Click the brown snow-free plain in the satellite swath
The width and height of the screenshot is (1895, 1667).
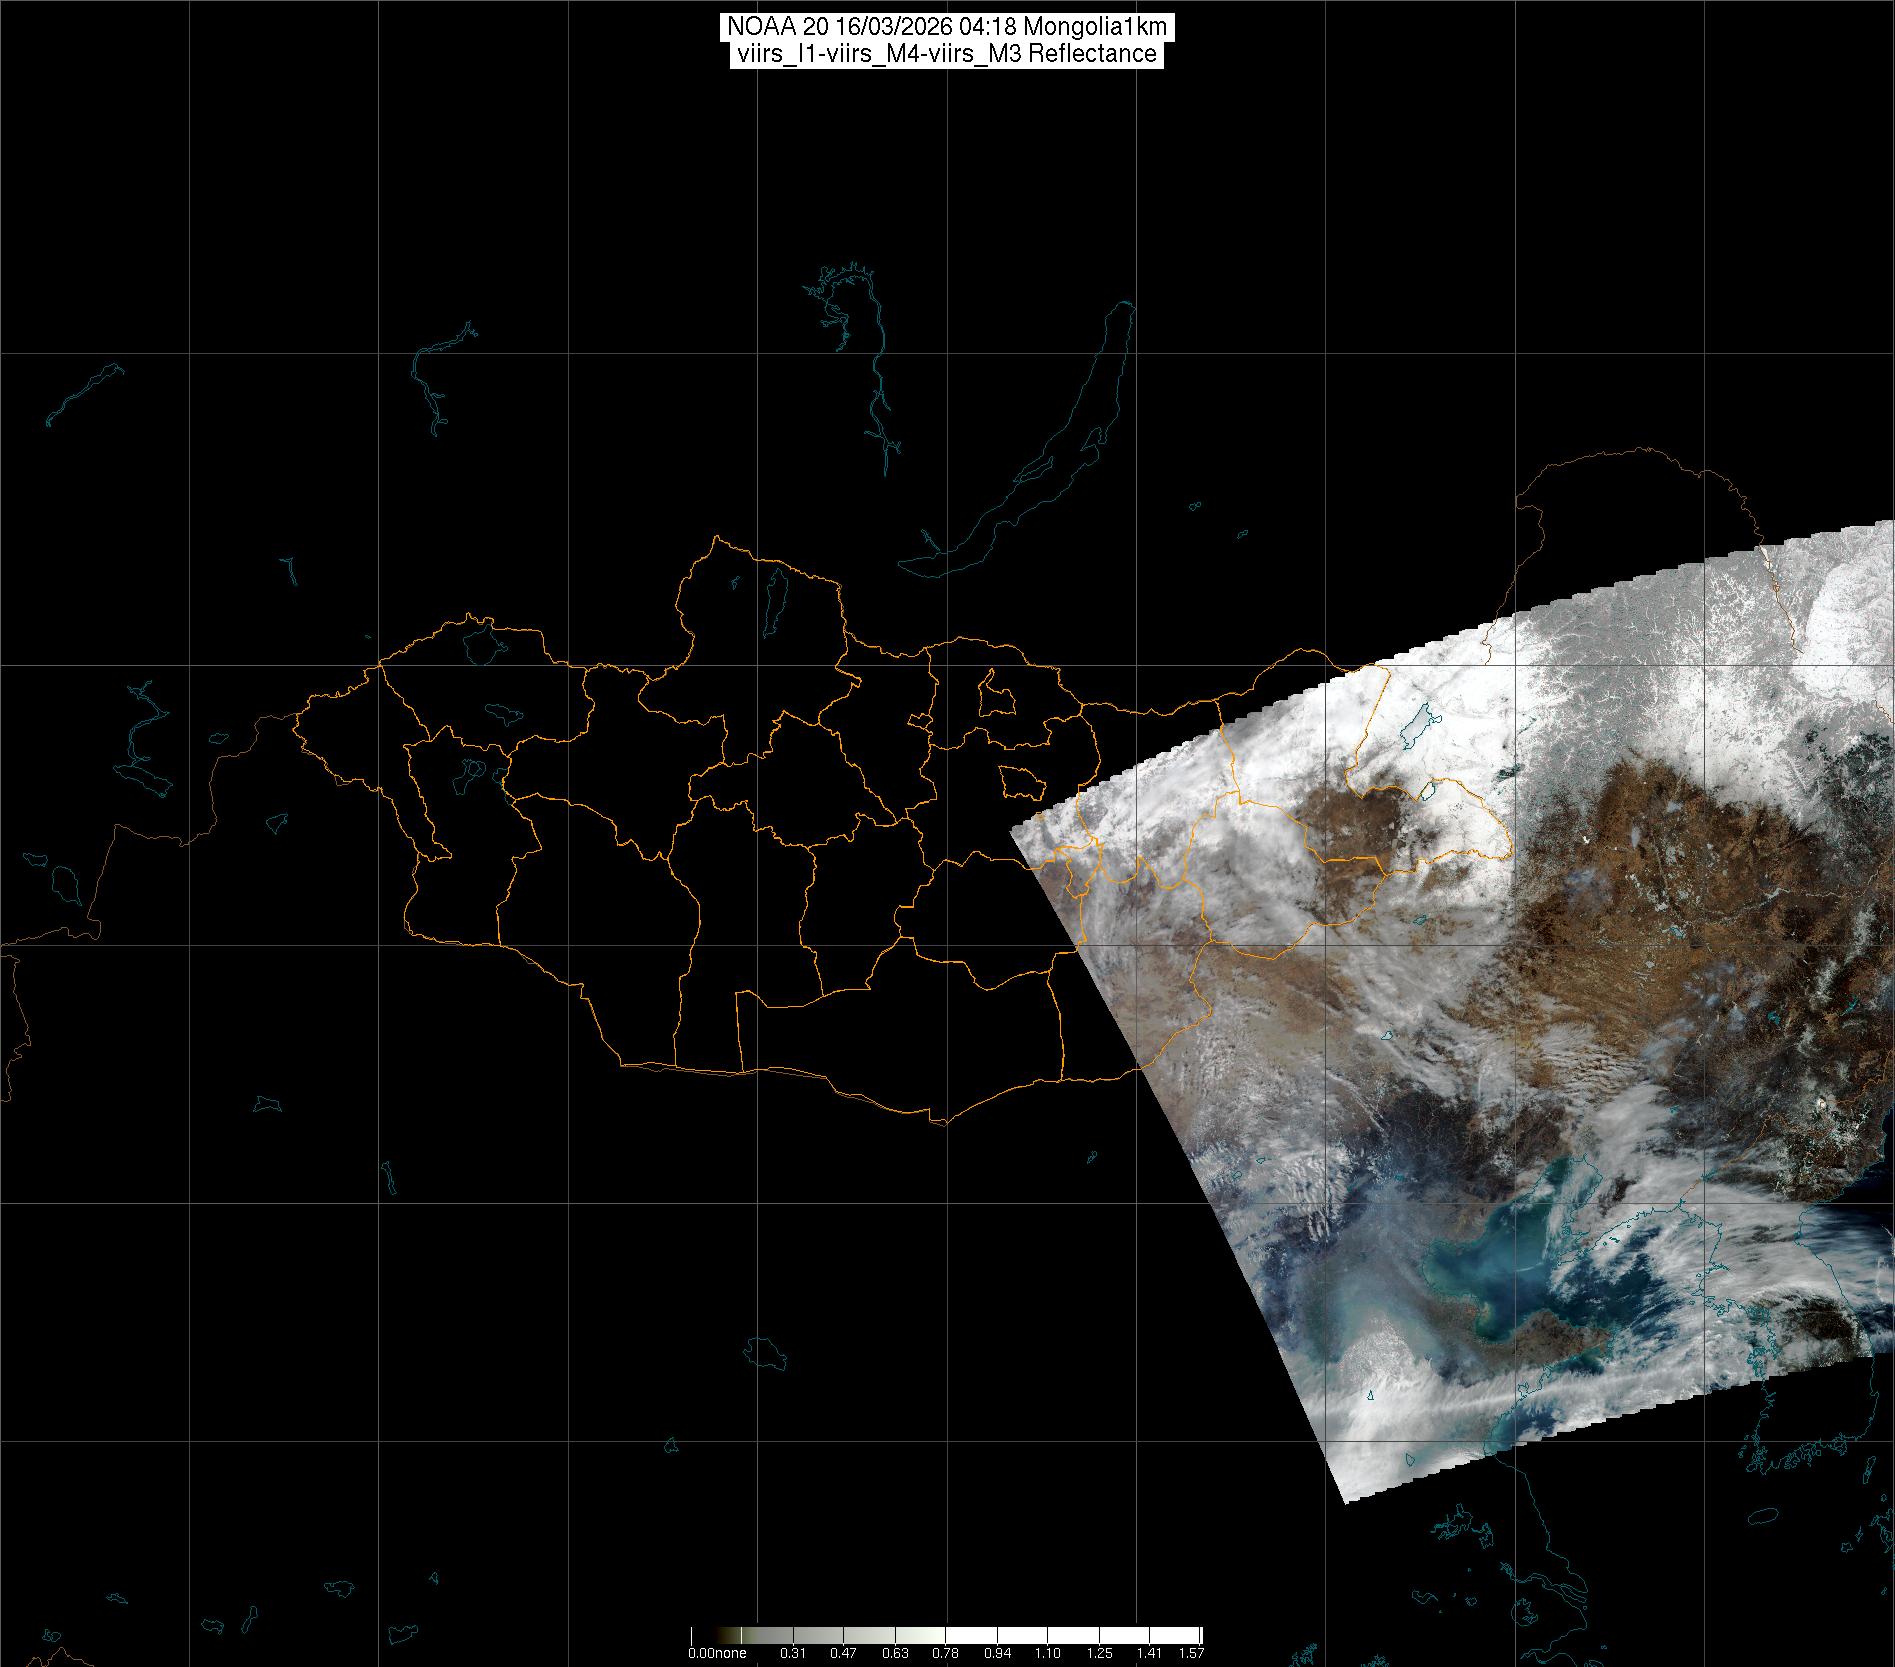[x=1600, y=900]
